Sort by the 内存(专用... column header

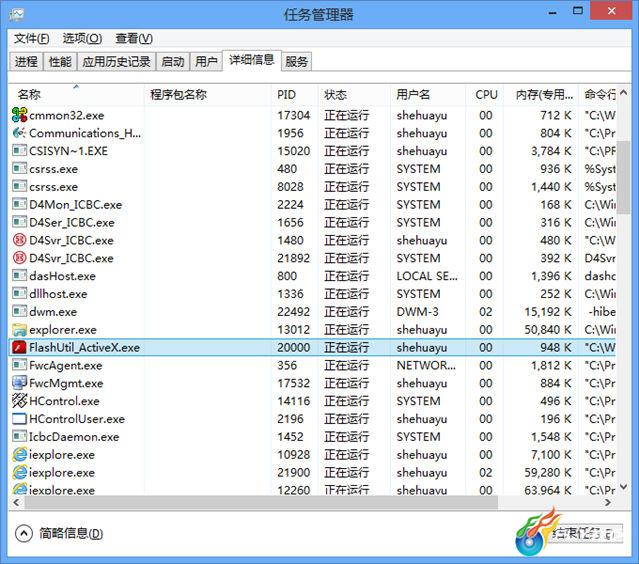pos(541,95)
